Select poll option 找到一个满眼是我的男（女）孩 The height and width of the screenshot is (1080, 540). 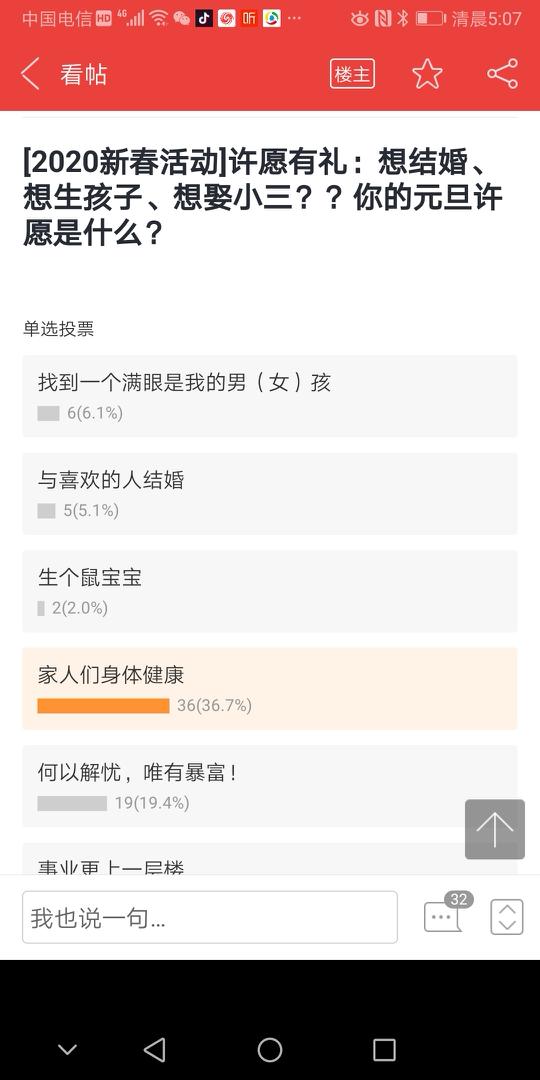coord(270,396)
